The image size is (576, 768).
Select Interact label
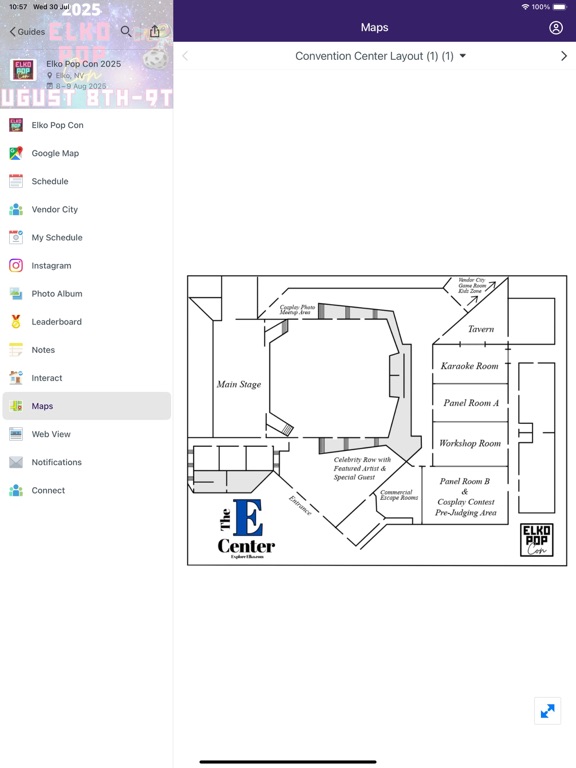pos(47,378)
